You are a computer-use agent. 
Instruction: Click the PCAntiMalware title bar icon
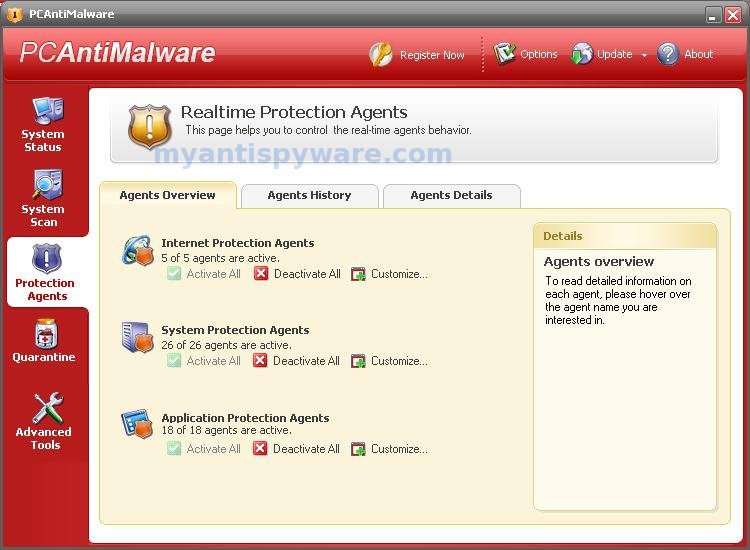point(15,14)
